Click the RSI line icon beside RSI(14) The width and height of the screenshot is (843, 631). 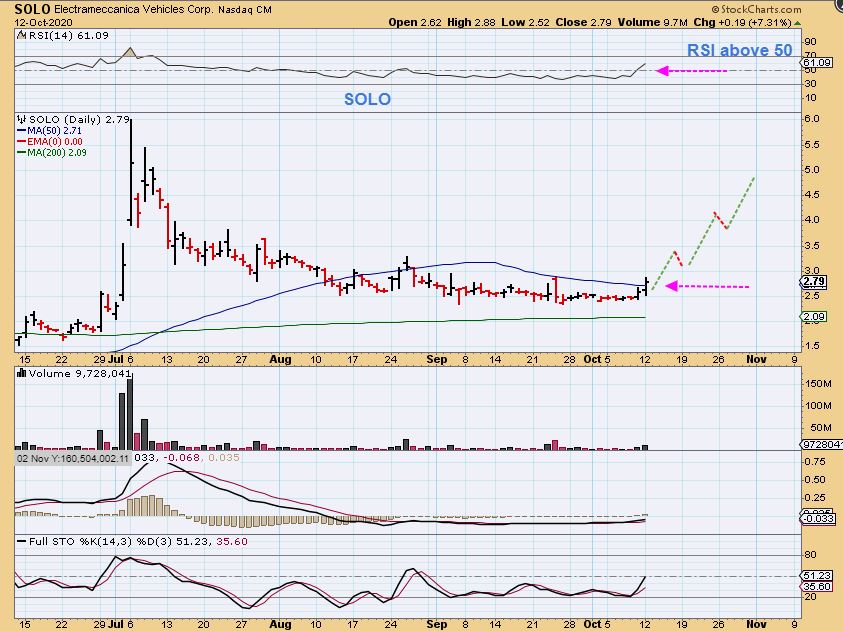tap(21, 35)
